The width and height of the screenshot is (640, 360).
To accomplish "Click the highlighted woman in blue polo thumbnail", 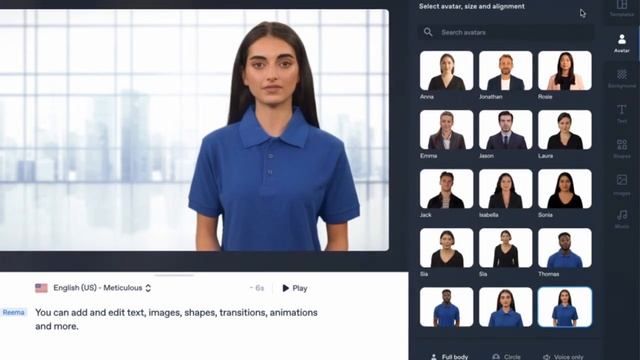I will [565, 307].
